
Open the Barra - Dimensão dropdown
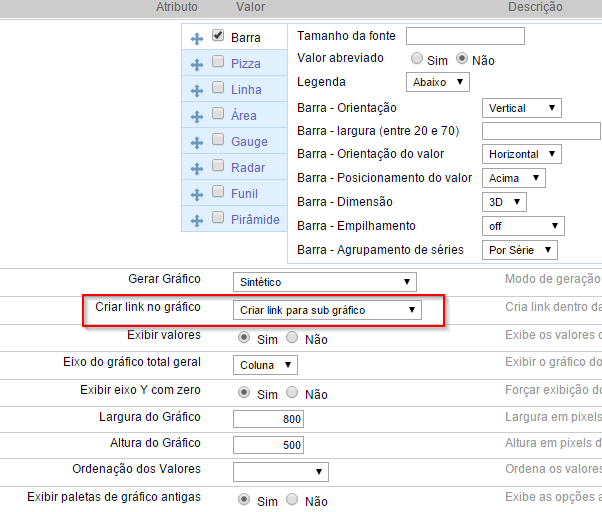pyautogui.click(x=504, y=202)
